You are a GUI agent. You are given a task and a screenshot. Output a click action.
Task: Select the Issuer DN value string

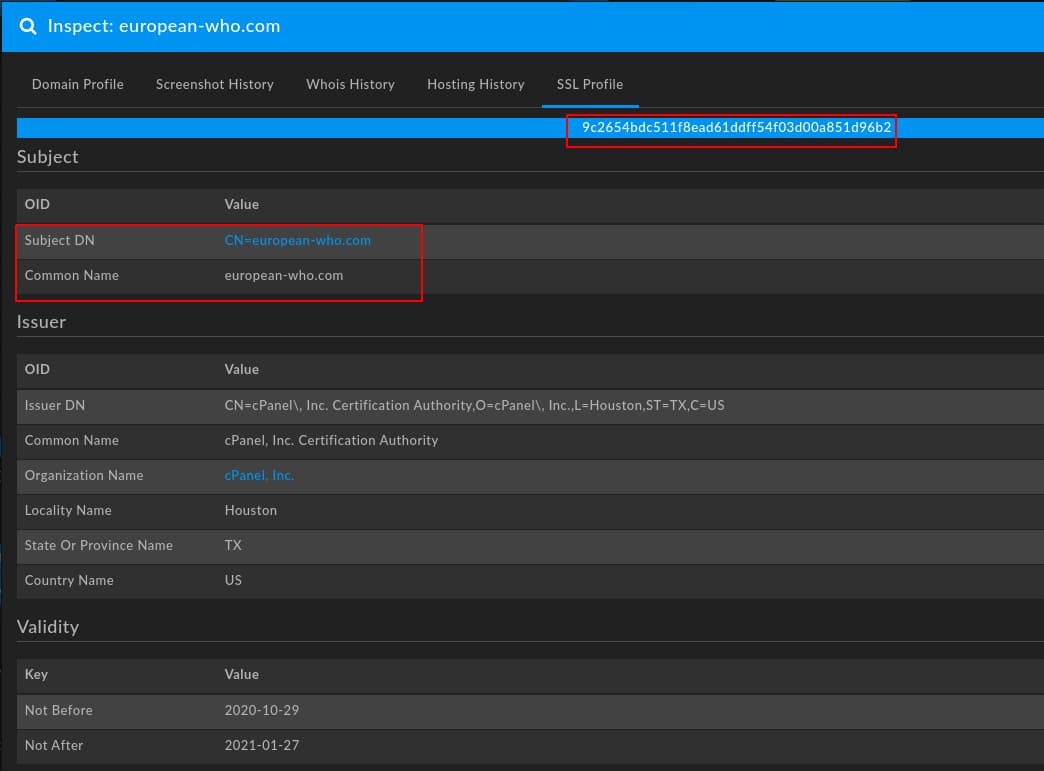(474, 405)
